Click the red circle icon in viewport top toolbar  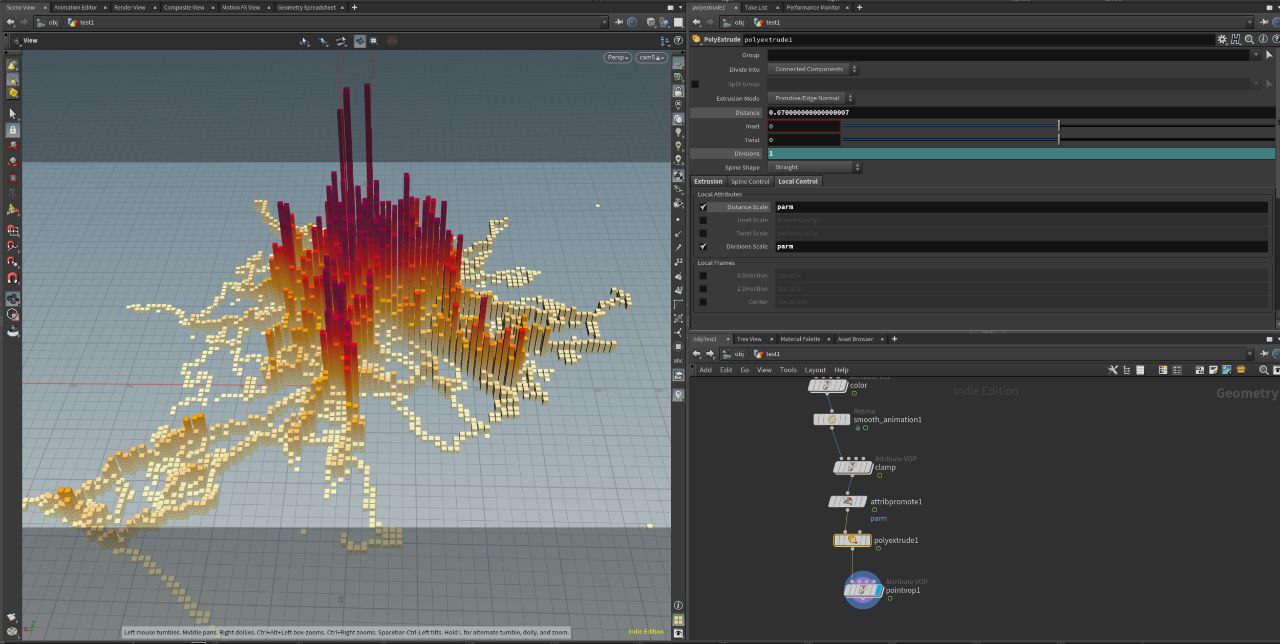[x=391, y=41]
